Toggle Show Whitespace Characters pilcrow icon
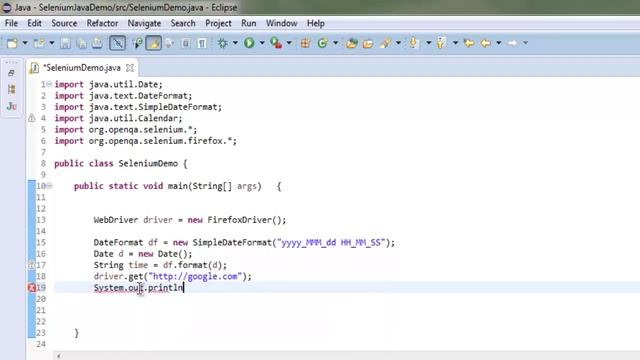This screenshot has width=640, height=360. tap(202, 43)
